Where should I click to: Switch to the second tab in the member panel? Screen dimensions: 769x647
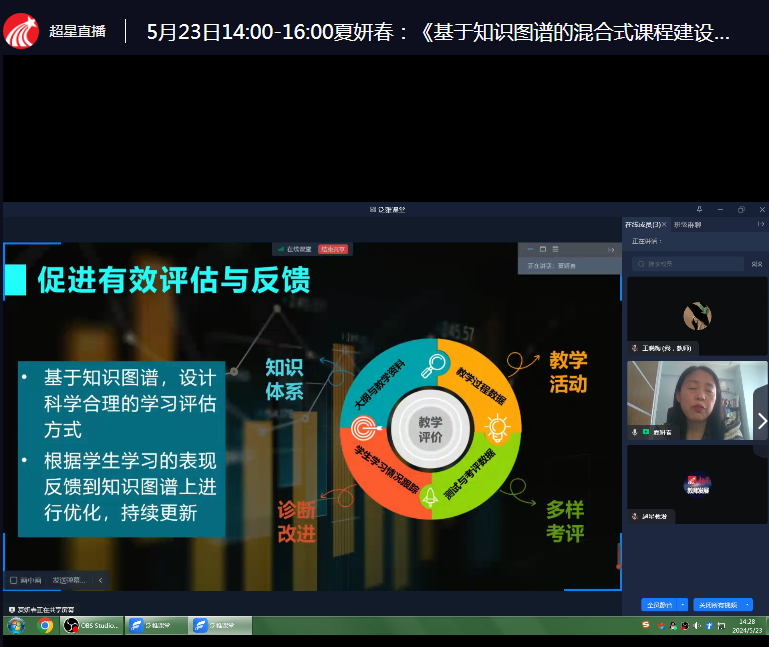(x=688, y=224)
